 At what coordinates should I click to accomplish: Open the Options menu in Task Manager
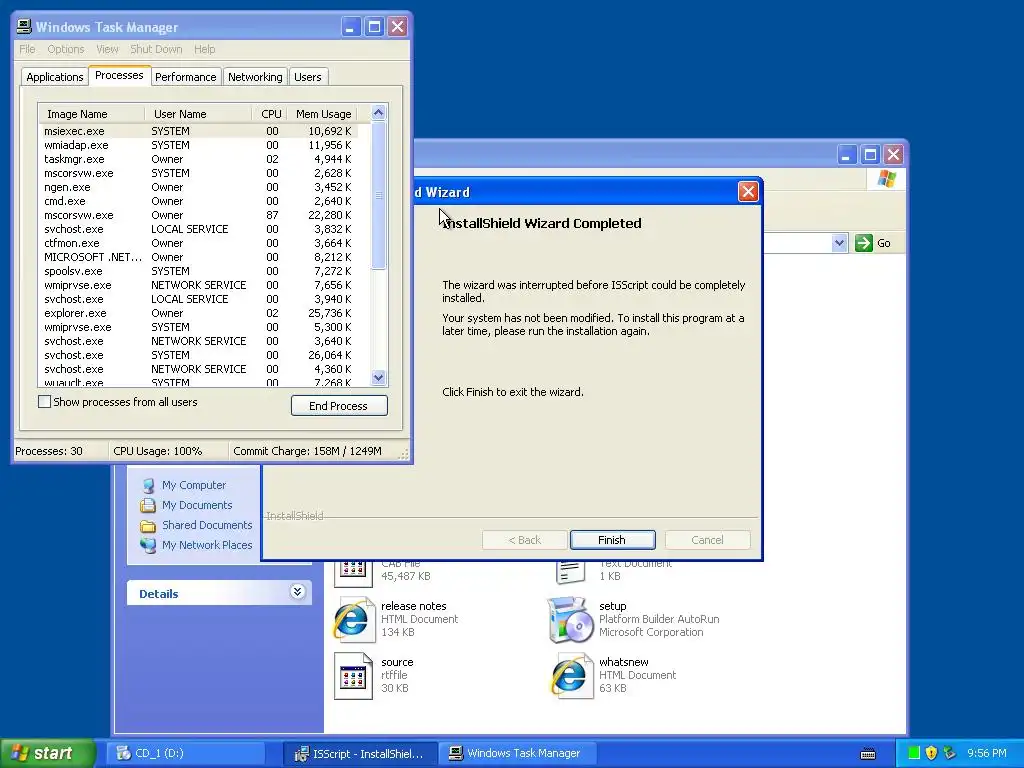click(x=65, y=49)
